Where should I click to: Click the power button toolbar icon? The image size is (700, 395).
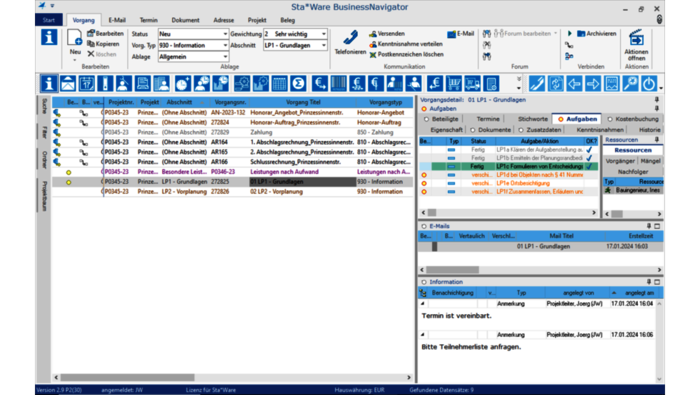649,83
